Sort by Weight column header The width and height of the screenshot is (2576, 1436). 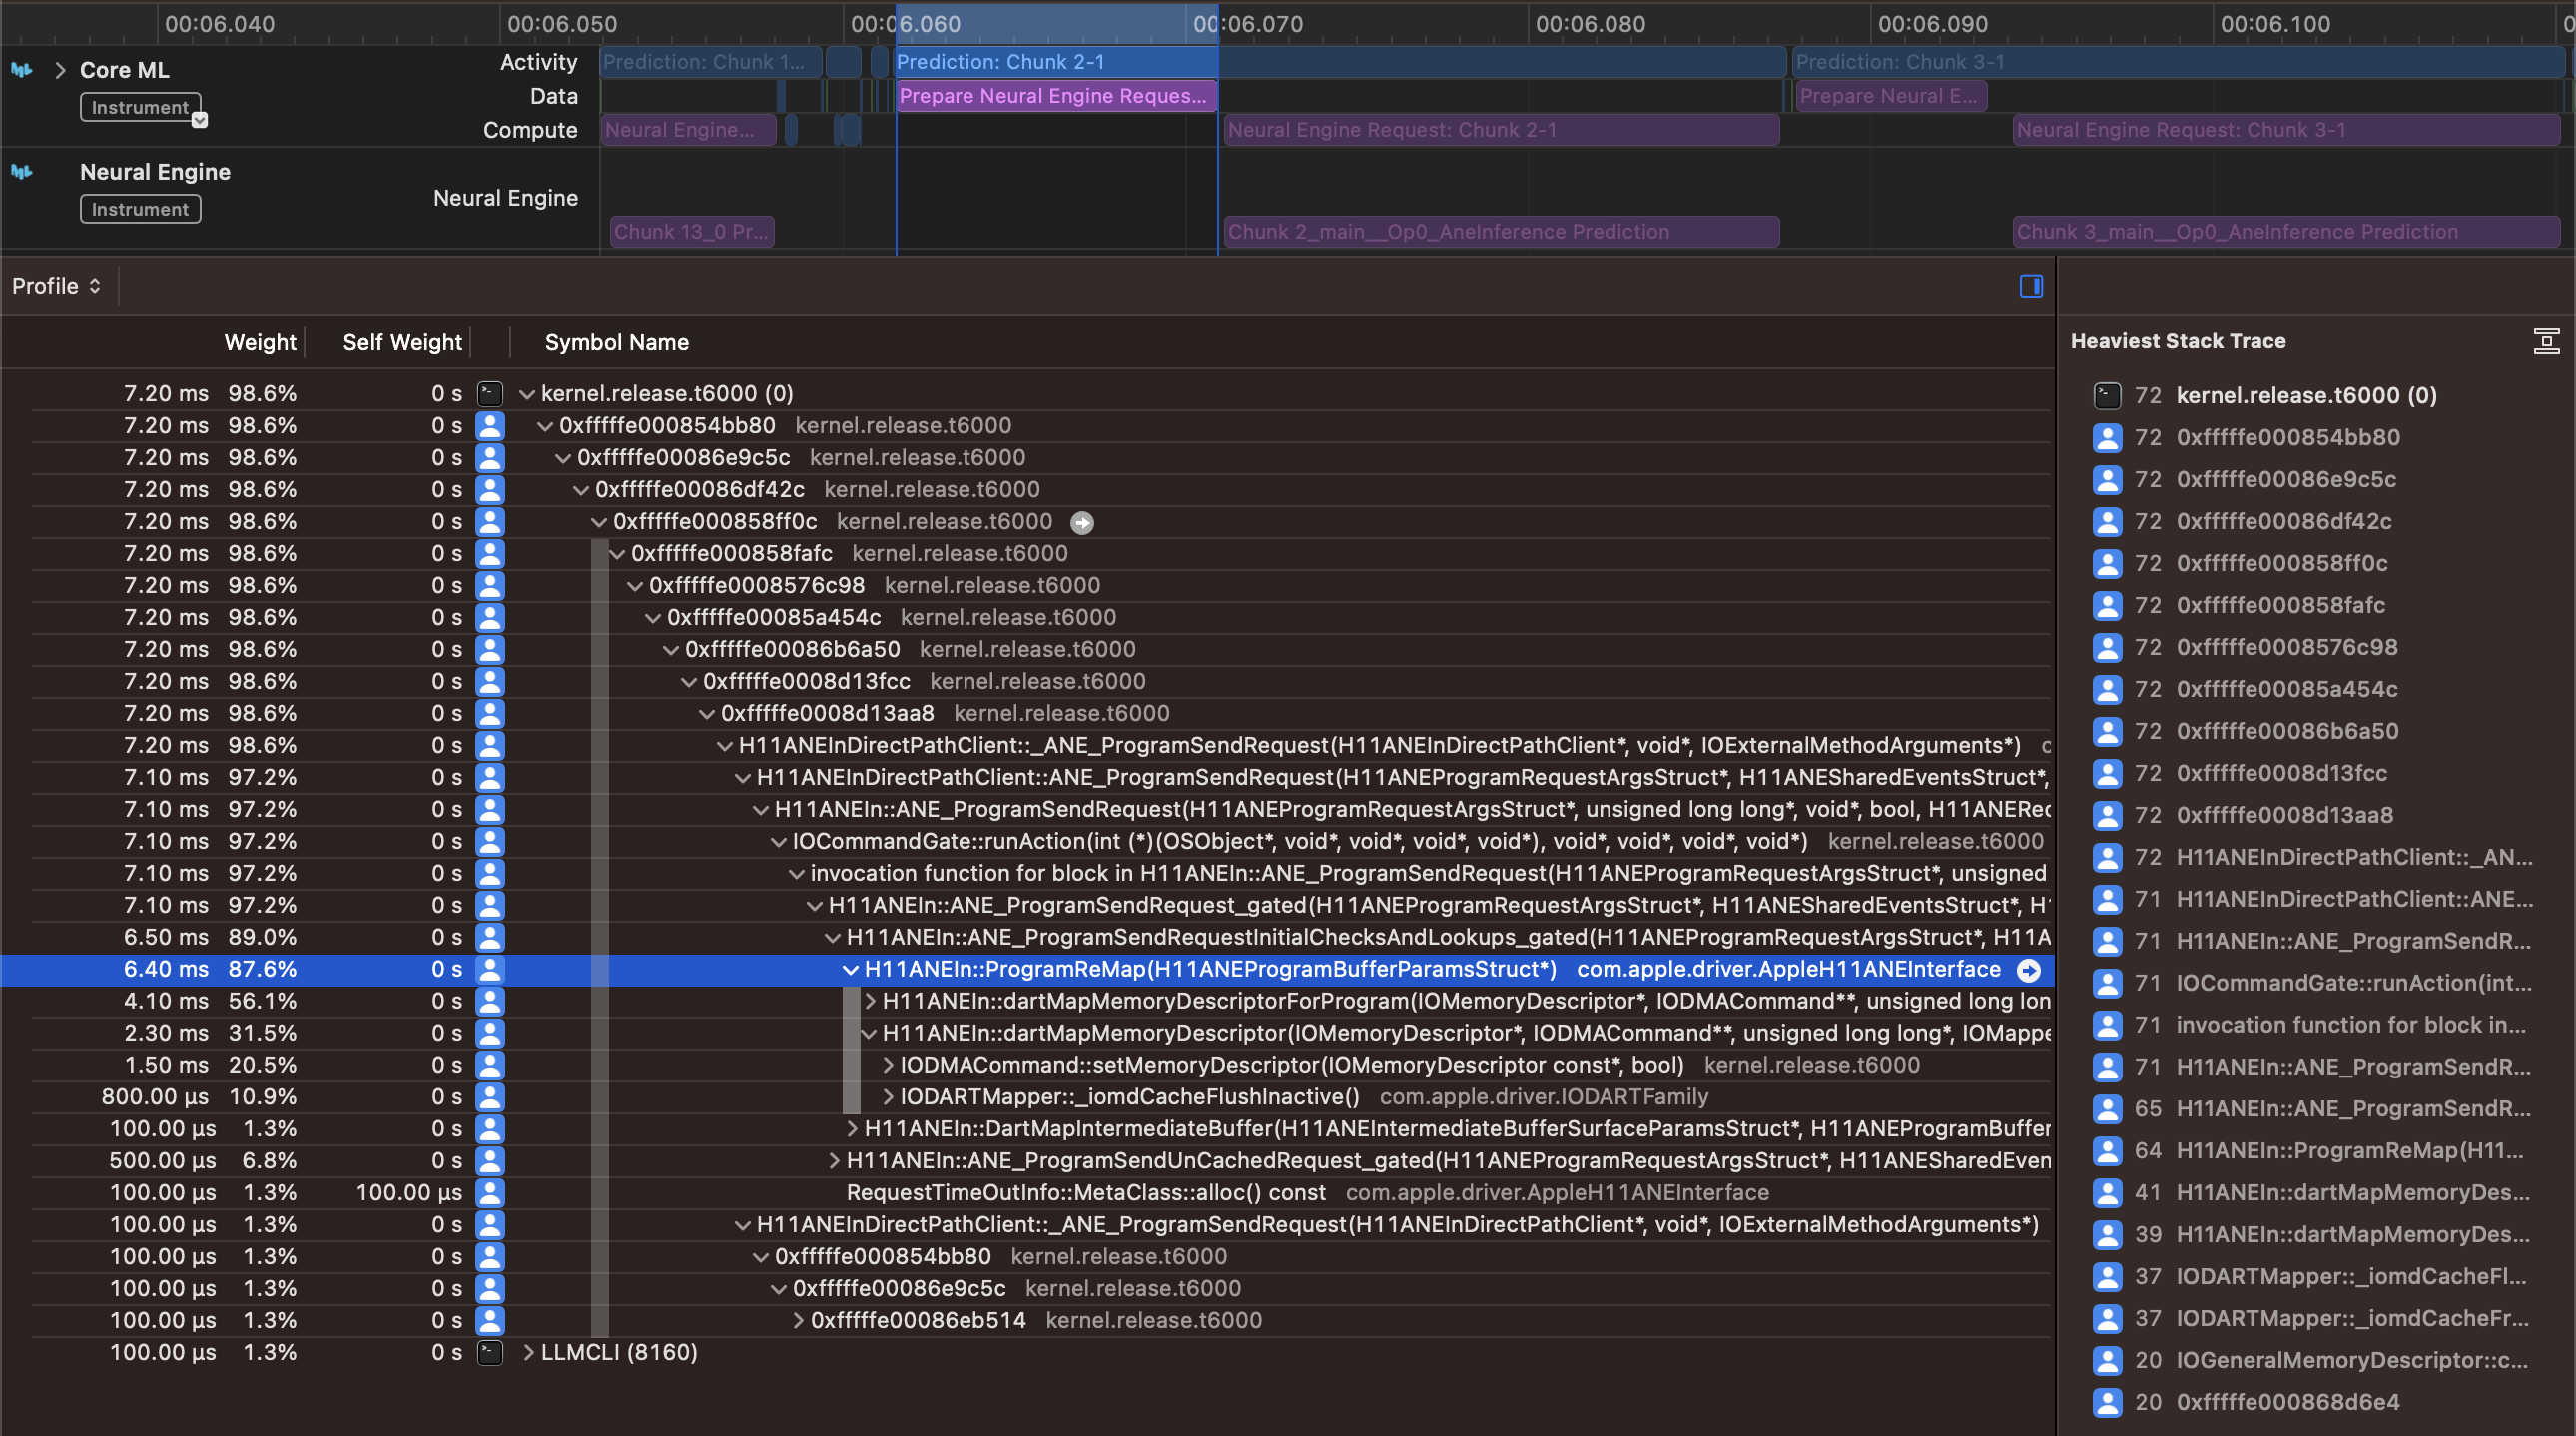(x=260, y=342)
